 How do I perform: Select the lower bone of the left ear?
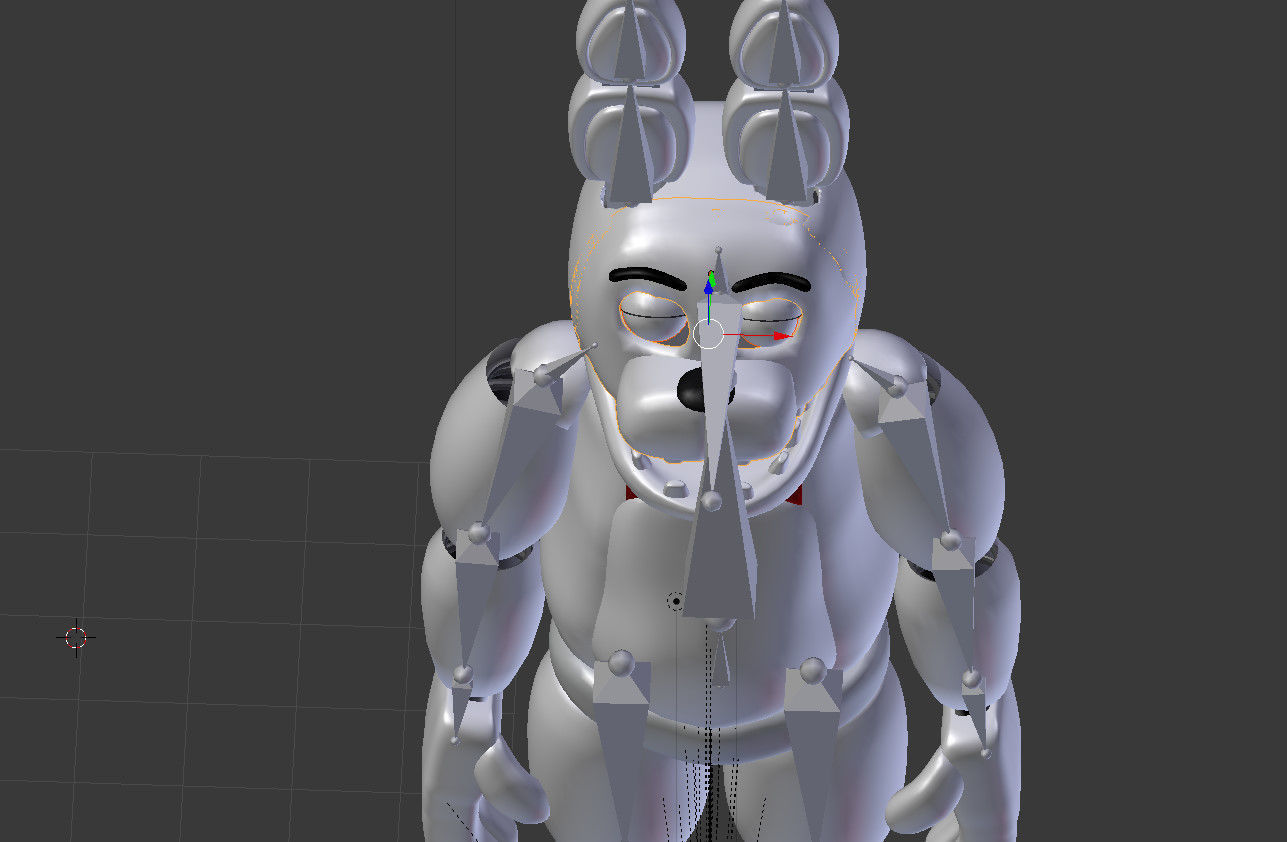click(632, 145)
